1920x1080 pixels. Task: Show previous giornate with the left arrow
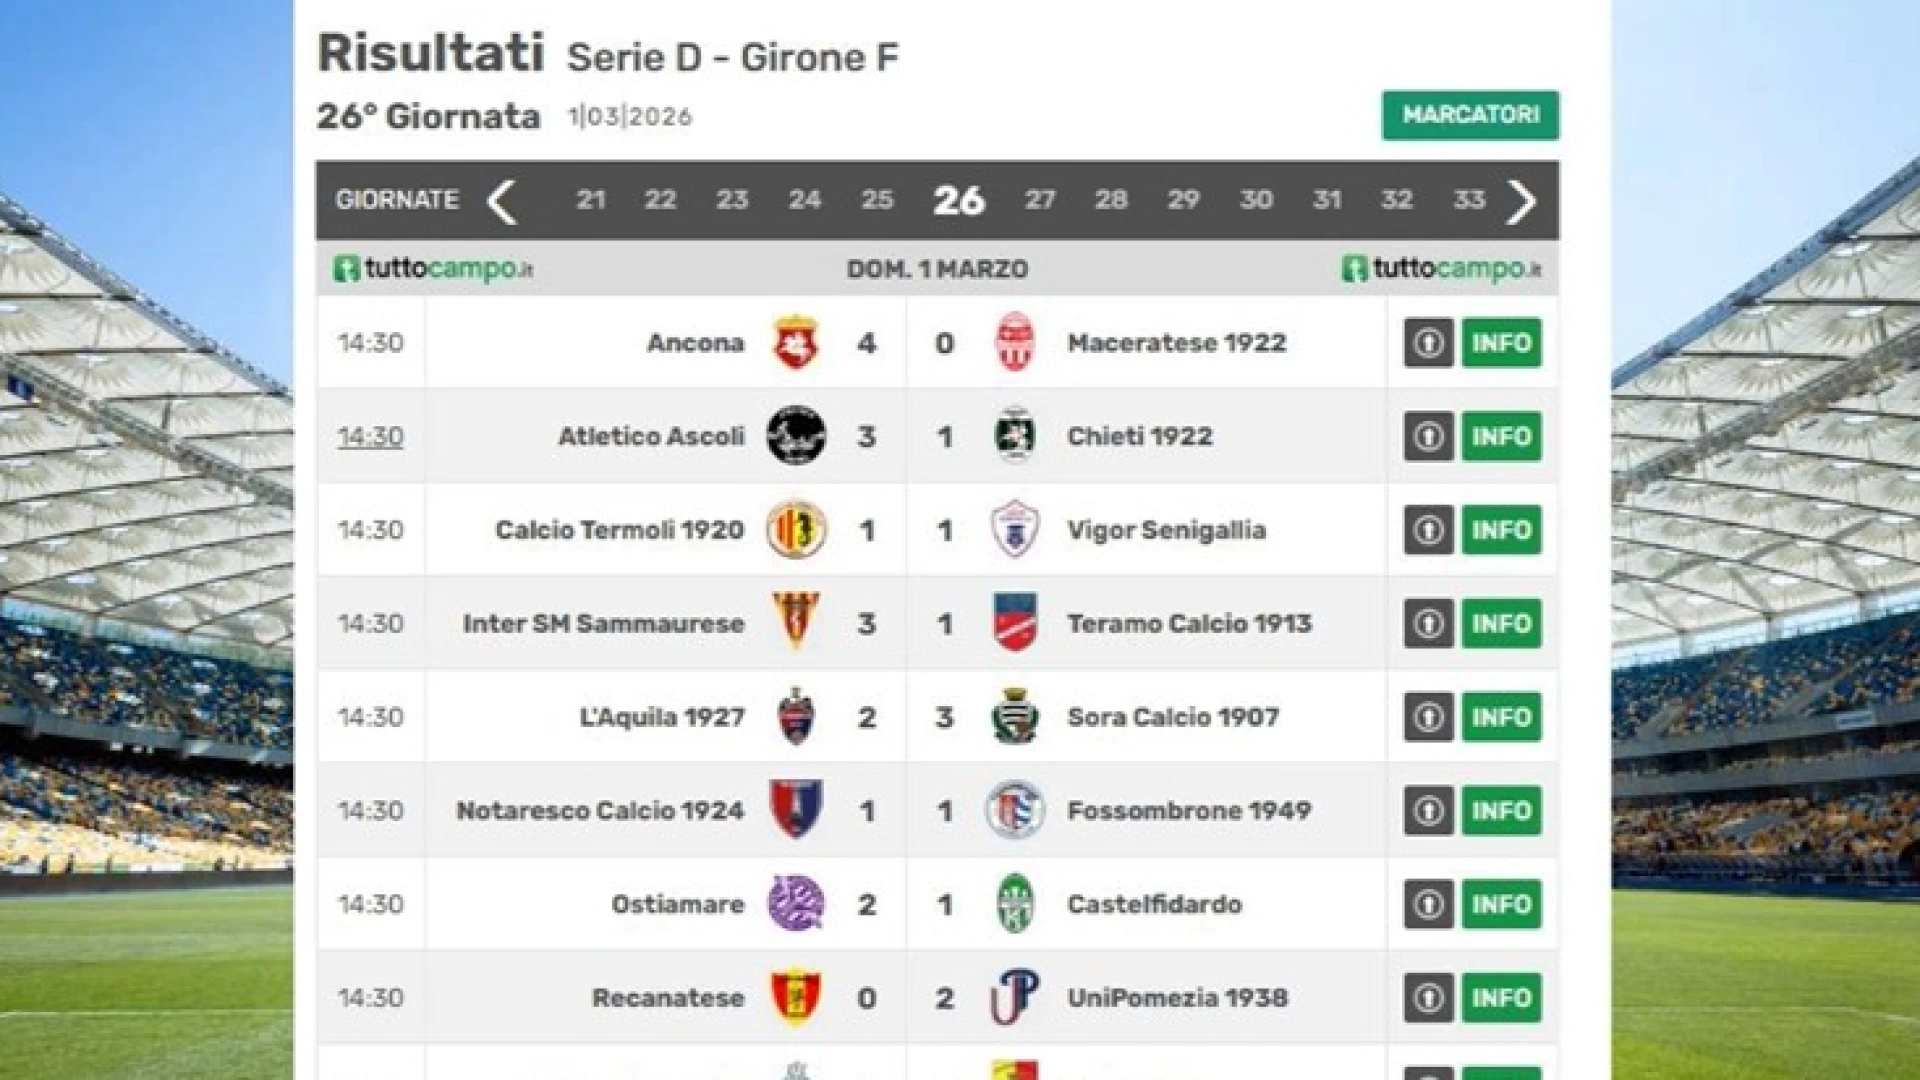click(x=504, y=200)
